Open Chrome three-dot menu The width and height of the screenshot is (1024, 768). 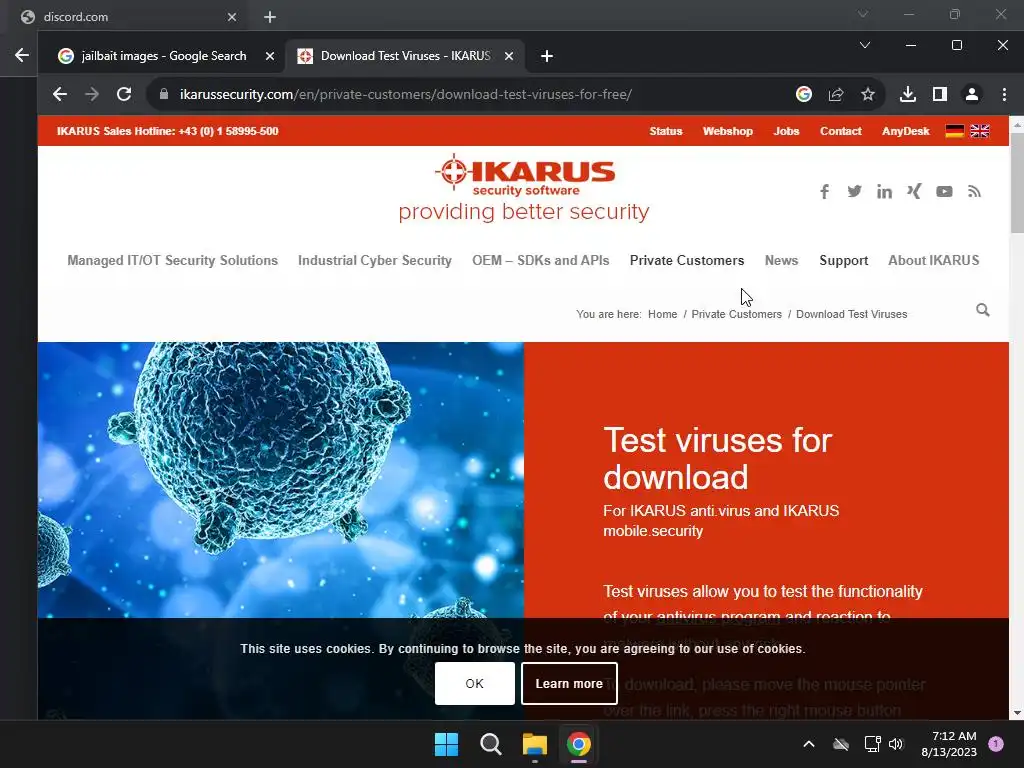click(1004, 94)
